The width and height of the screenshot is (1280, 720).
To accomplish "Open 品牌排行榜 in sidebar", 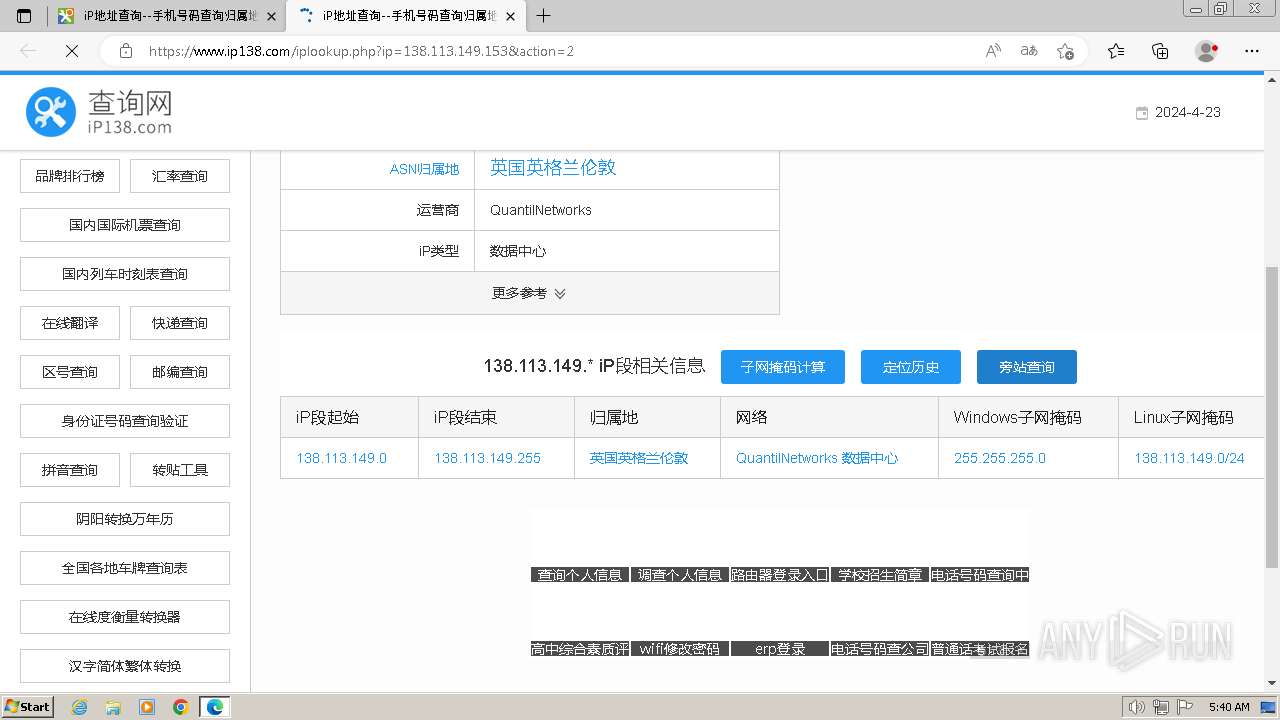I will [x=70, y=176].
